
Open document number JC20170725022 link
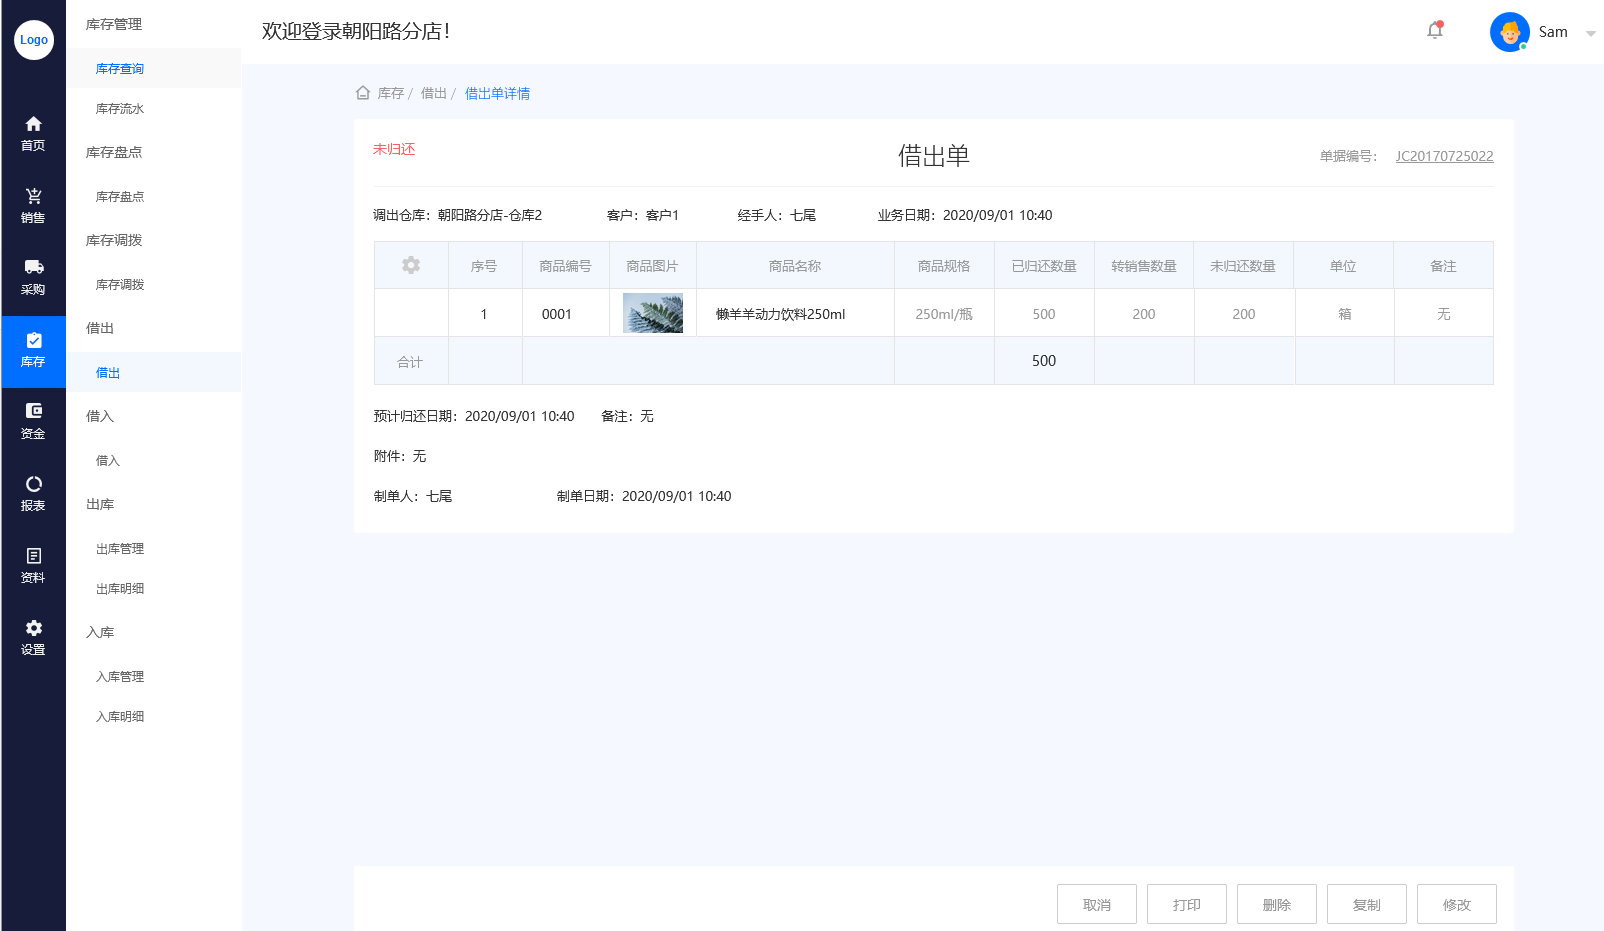1444,156
